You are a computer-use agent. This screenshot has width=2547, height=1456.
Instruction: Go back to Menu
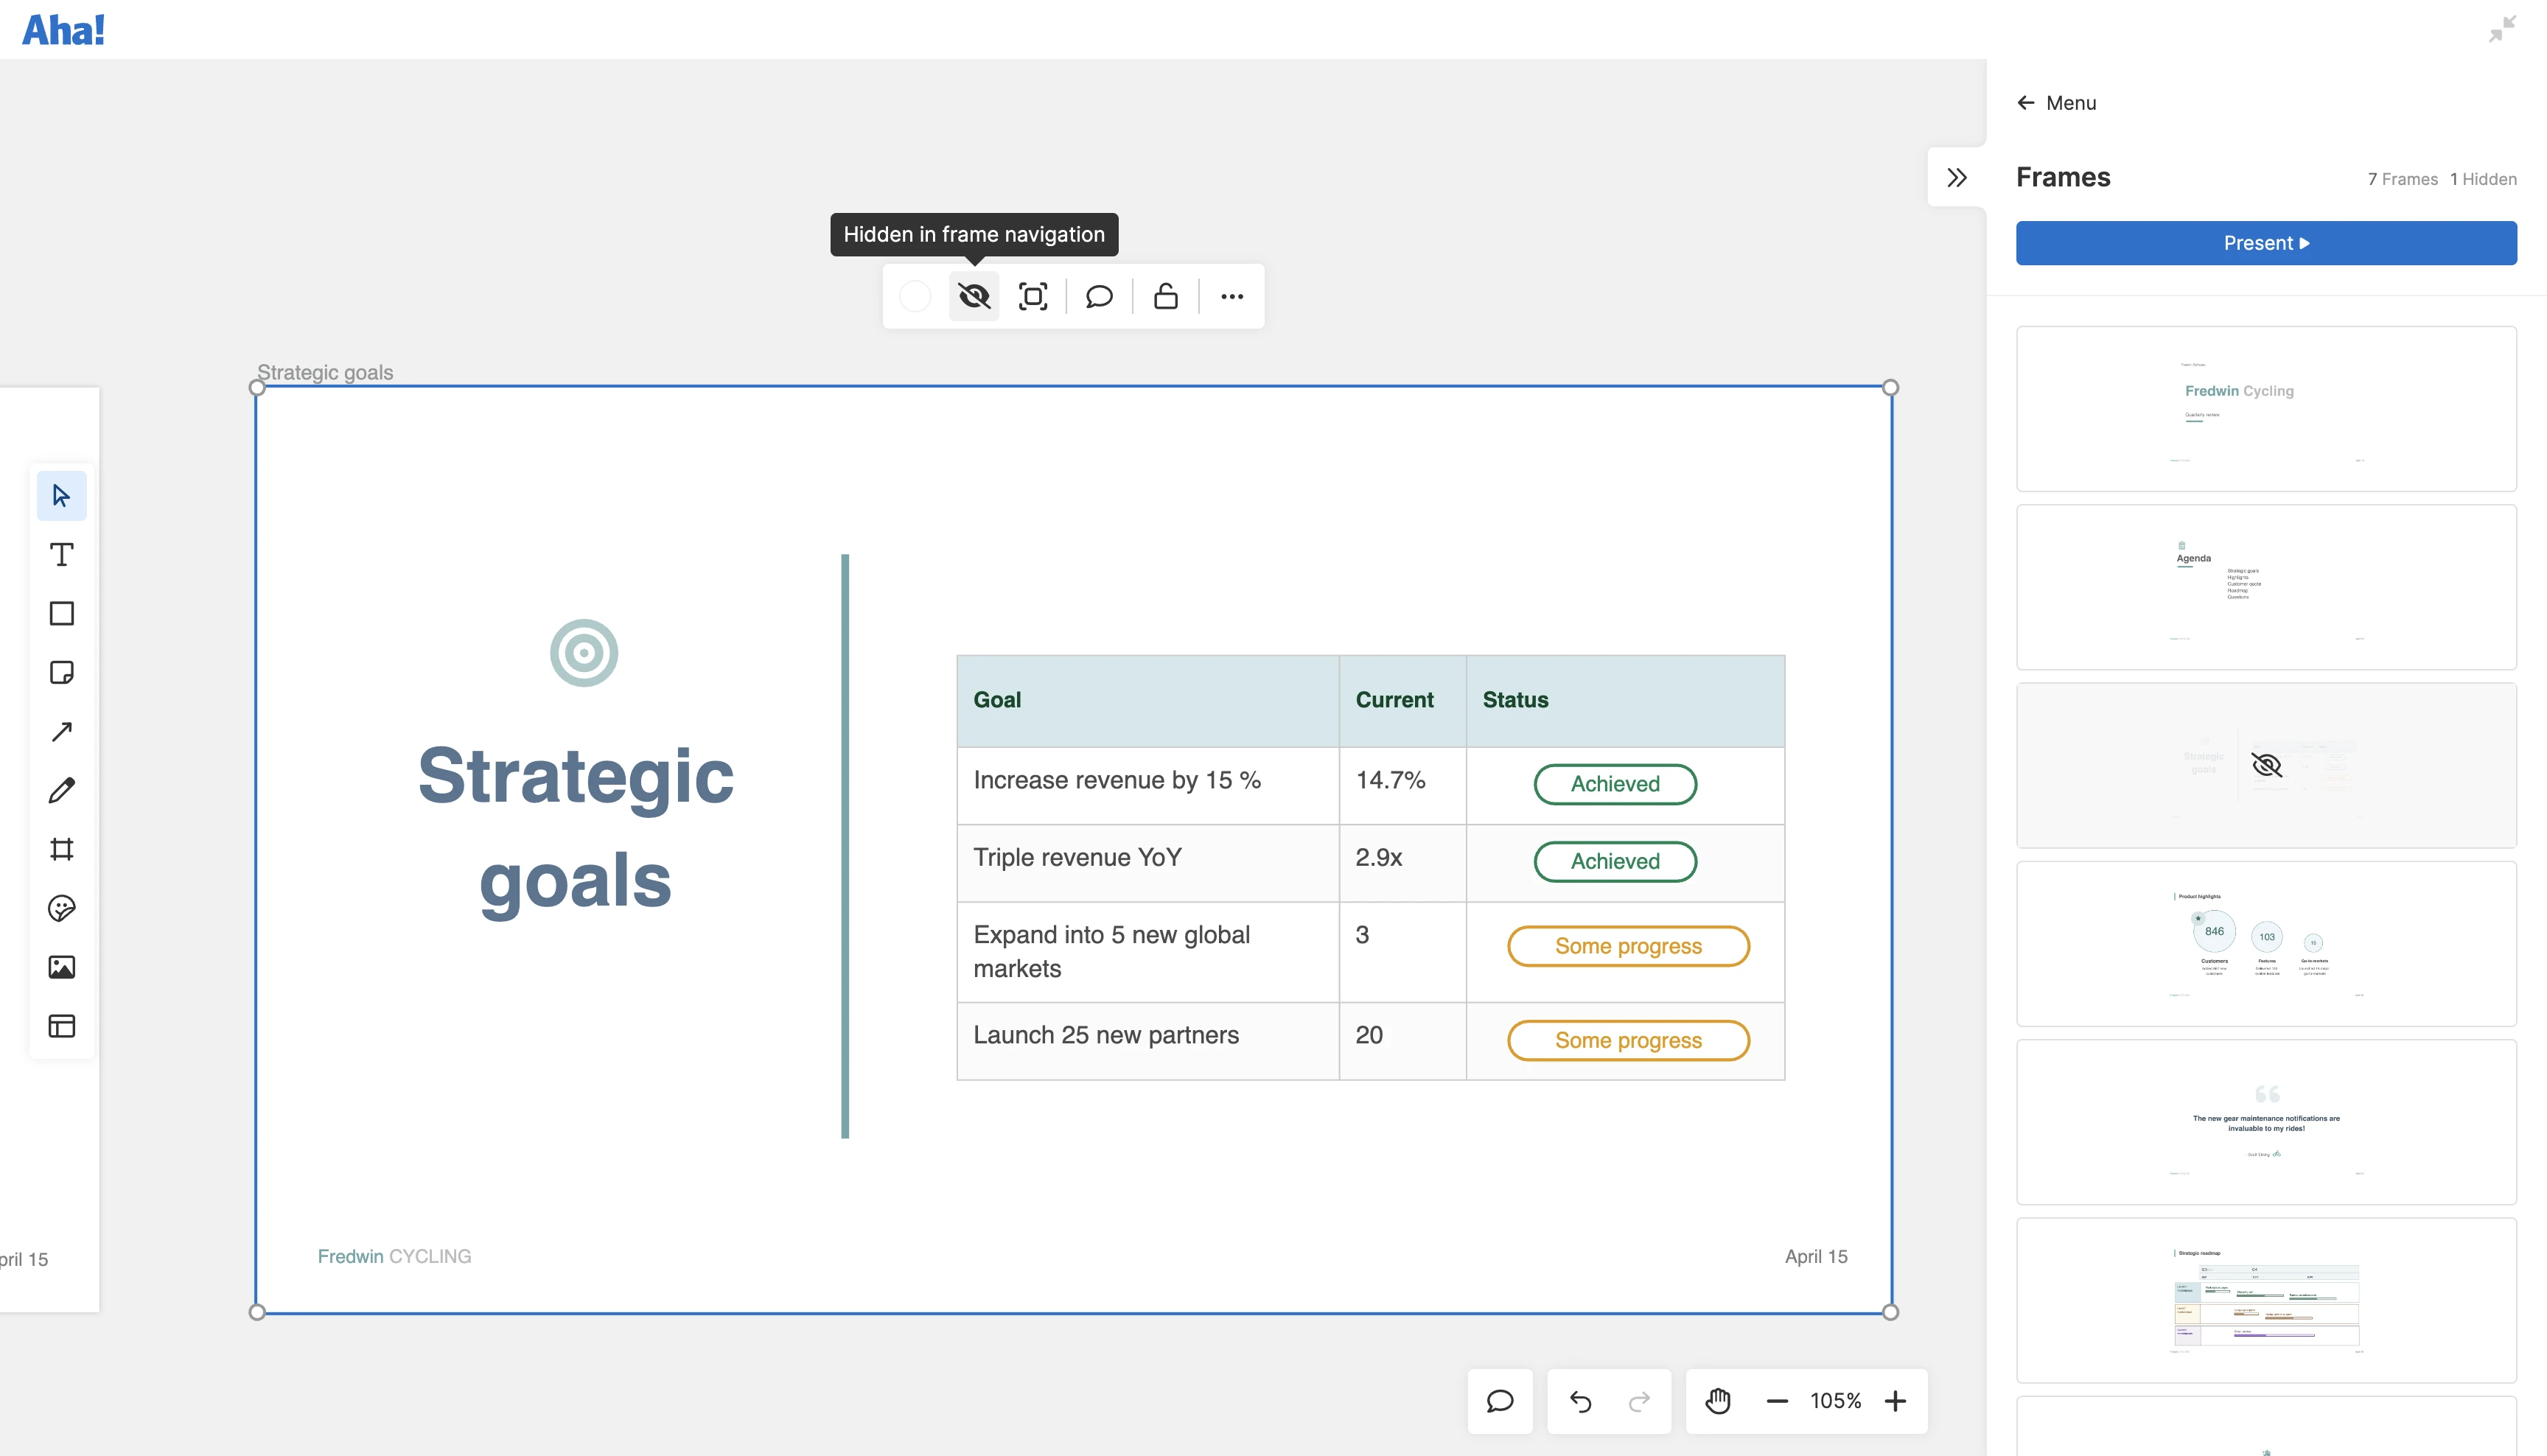2056,103
